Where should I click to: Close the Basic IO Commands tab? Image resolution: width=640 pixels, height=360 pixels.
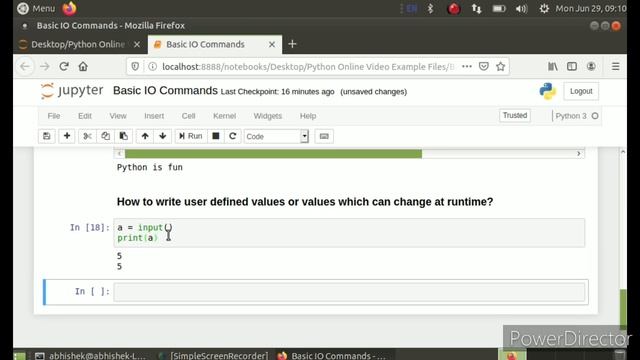pos(272,44)
